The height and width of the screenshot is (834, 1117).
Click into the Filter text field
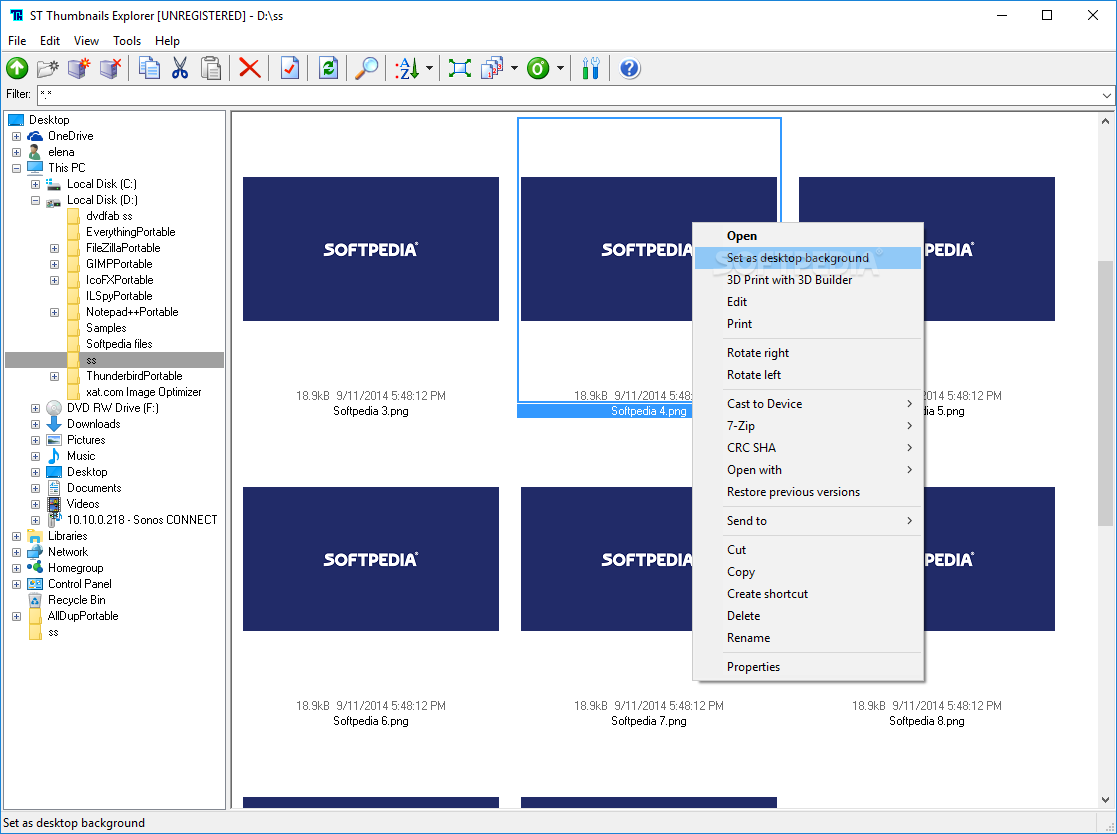point(568,95)
